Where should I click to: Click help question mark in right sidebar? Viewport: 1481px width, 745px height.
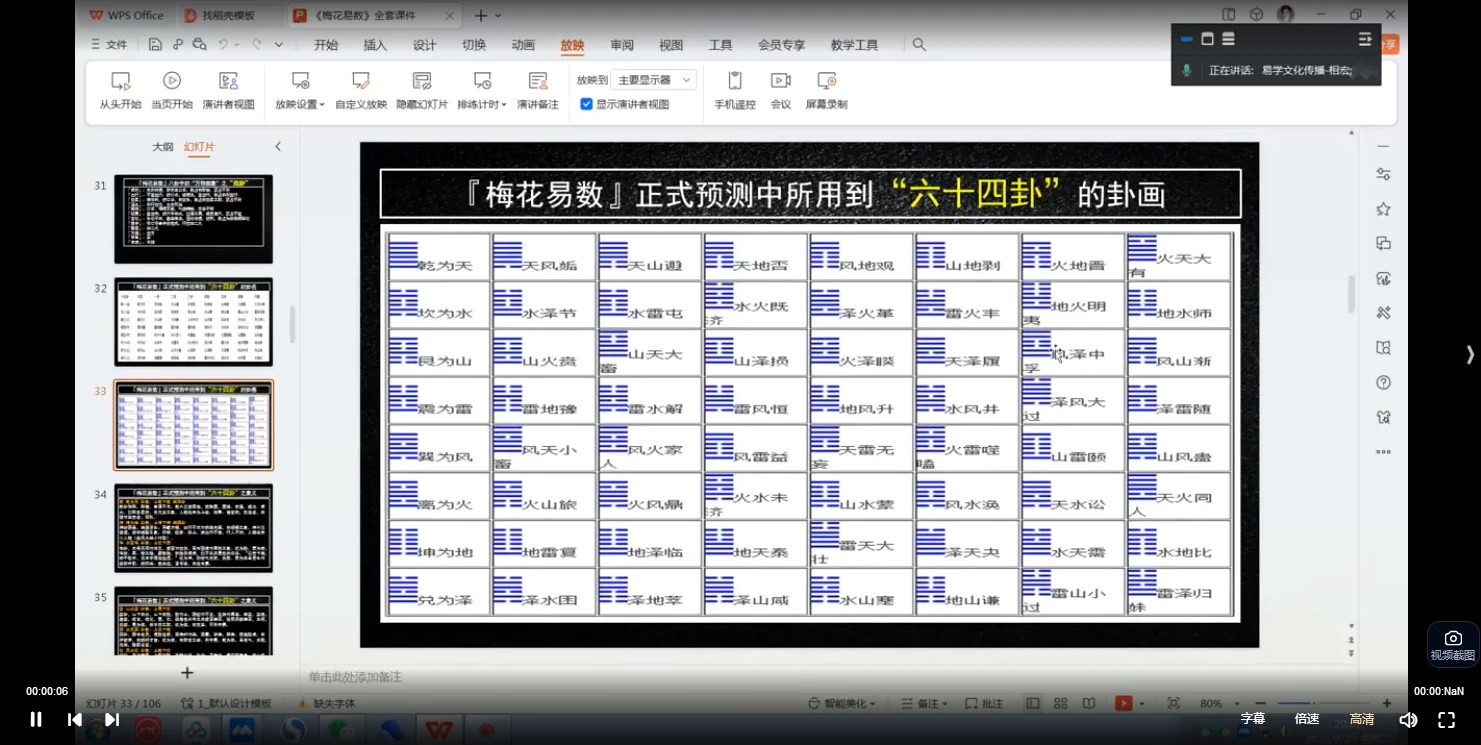[x=1383, y=382]
